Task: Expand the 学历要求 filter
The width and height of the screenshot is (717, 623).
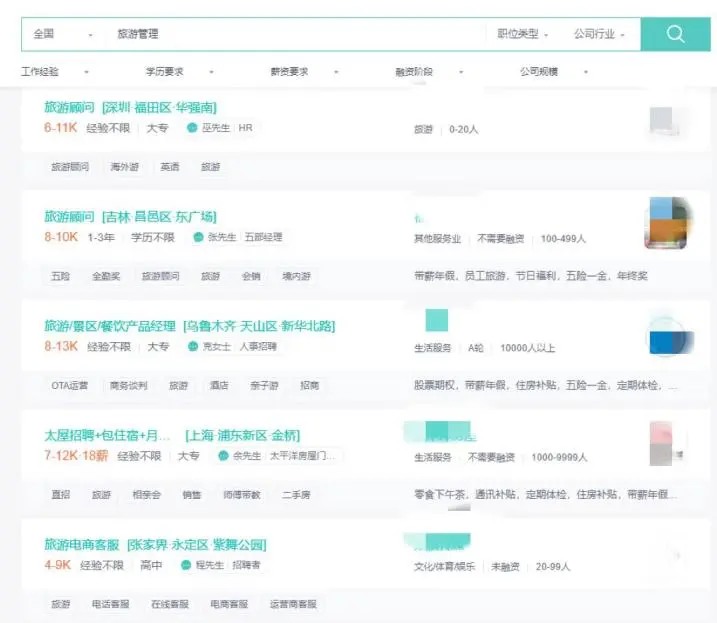Action: coord(179,72)
